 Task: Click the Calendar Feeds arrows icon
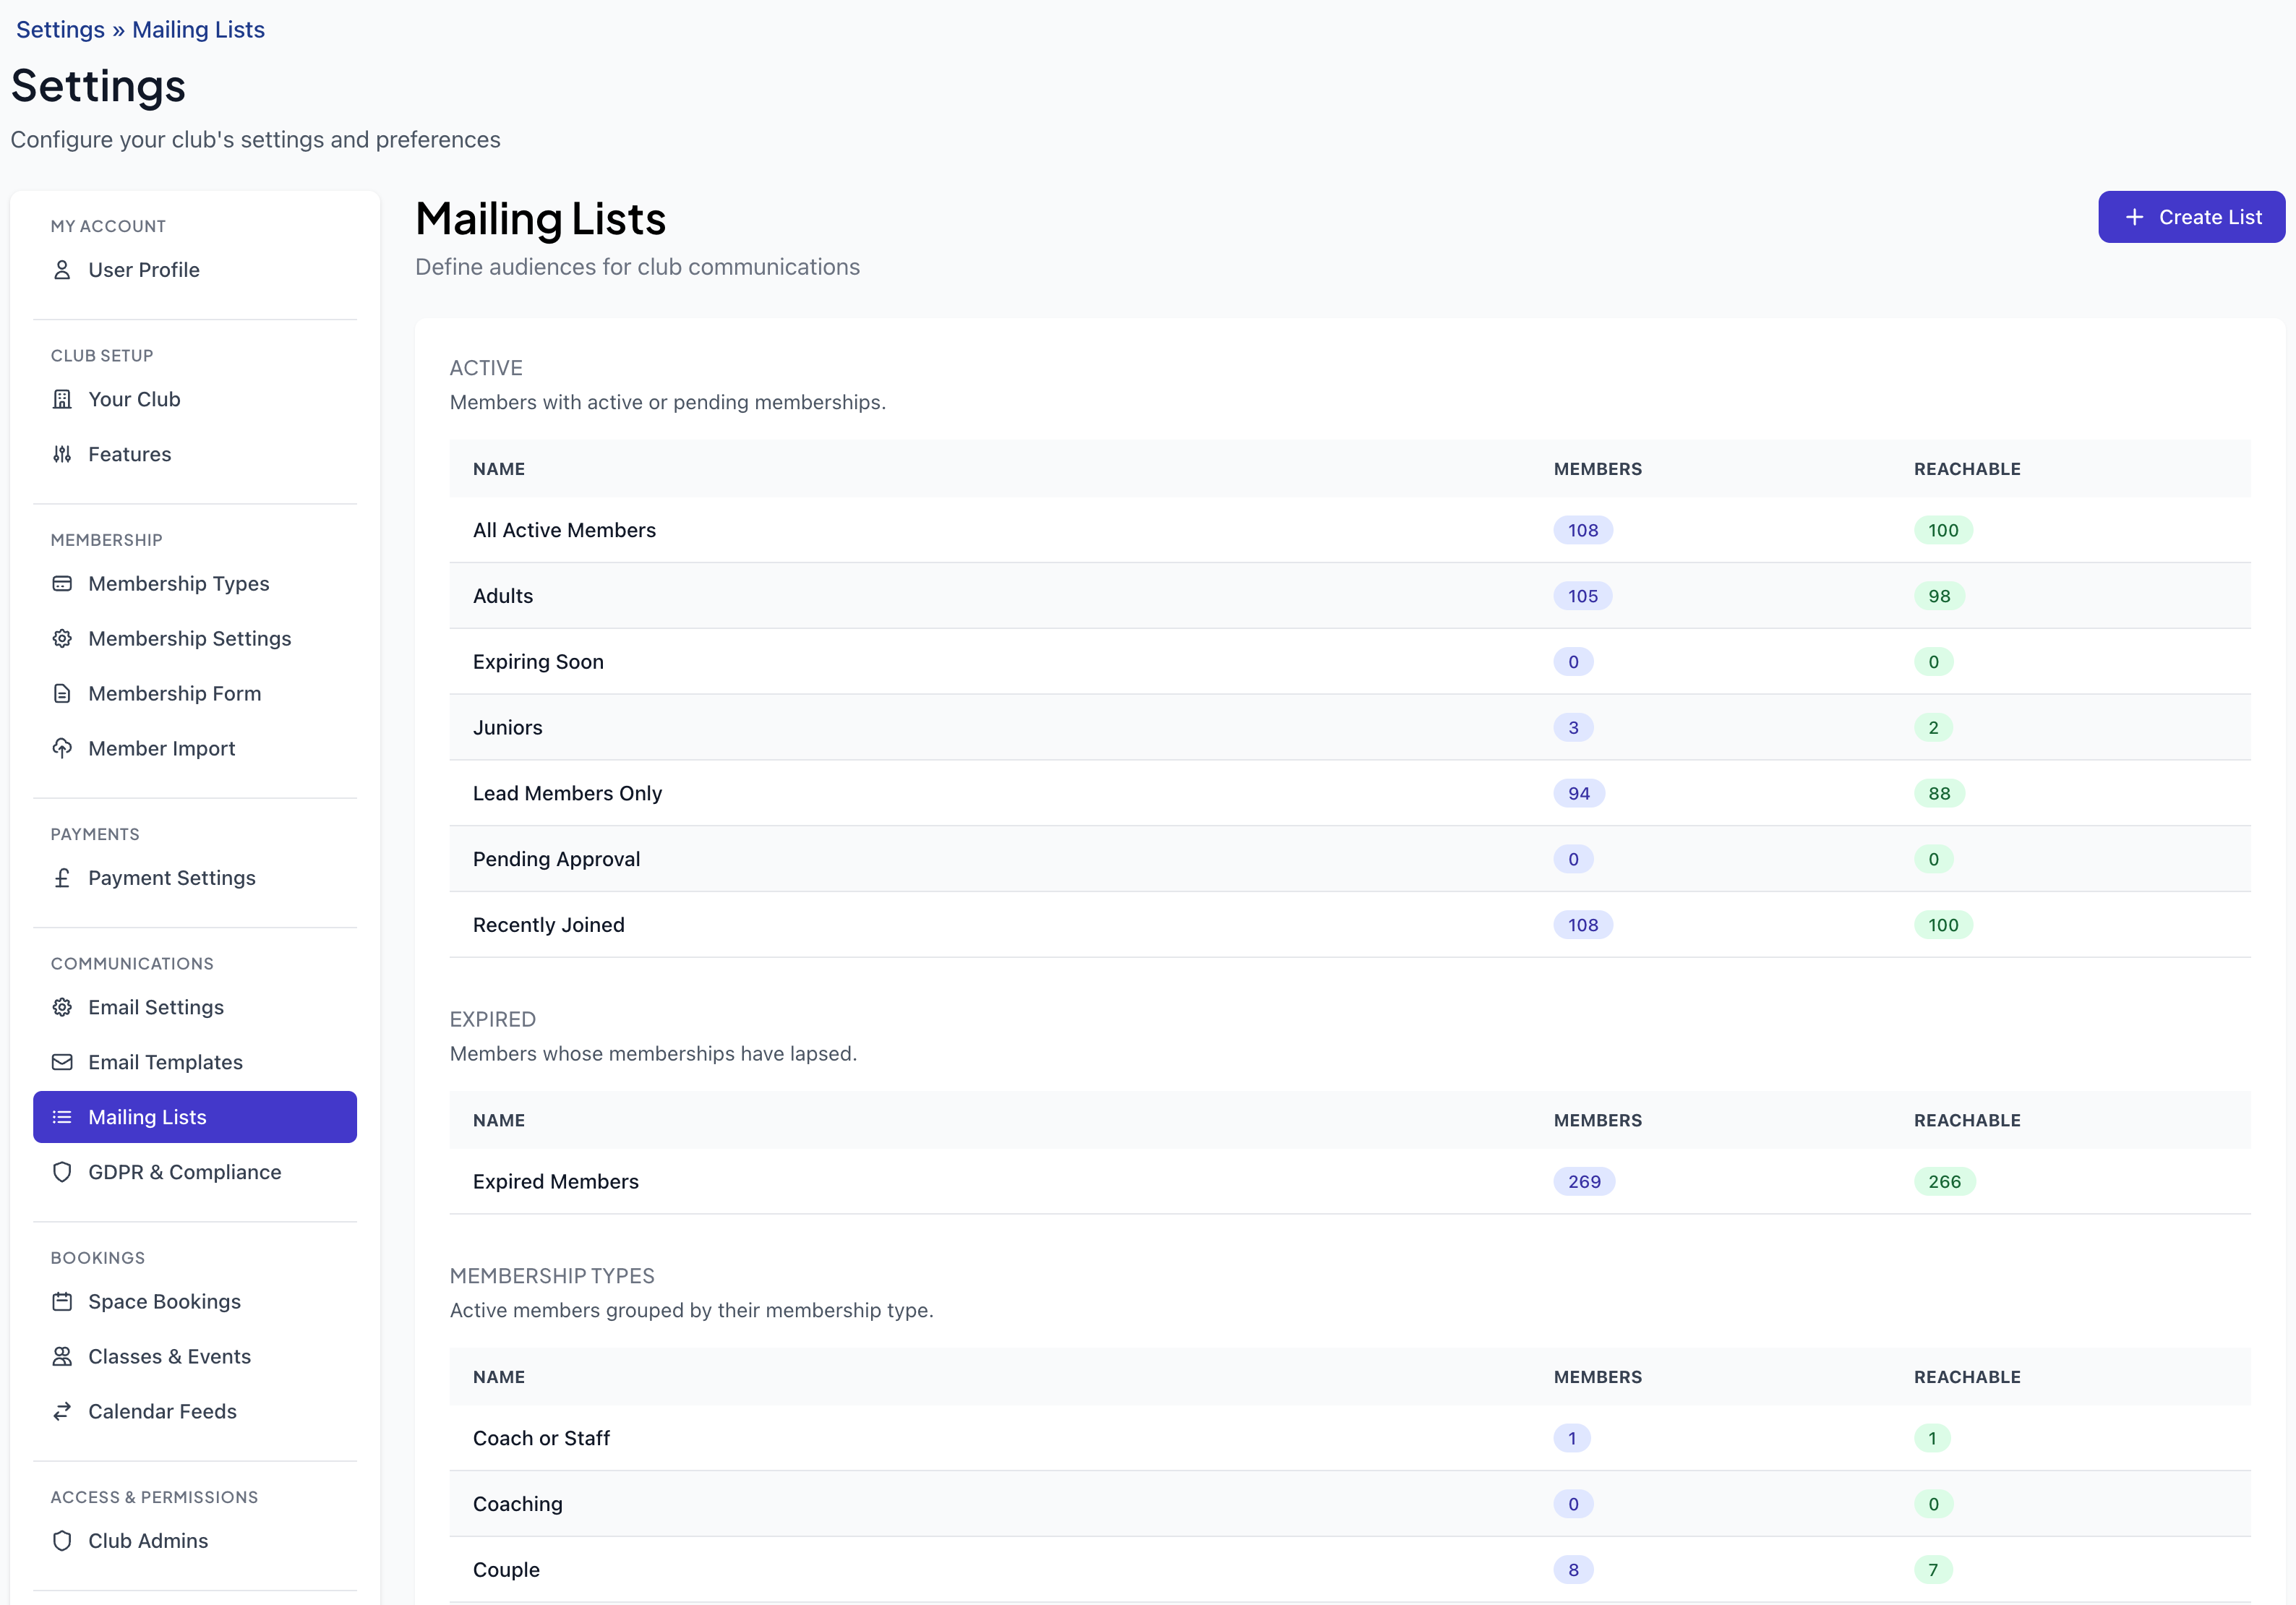[62, 1411]
